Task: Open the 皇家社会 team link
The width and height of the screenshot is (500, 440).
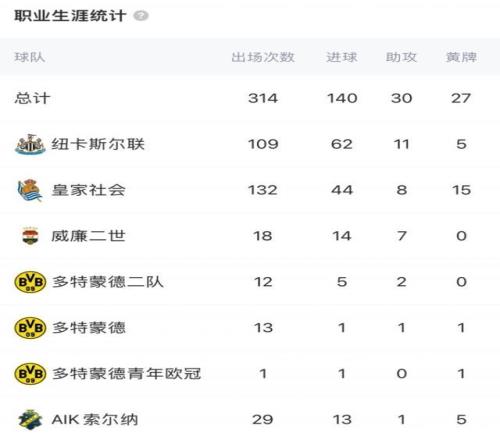Action: coord(88,190)
